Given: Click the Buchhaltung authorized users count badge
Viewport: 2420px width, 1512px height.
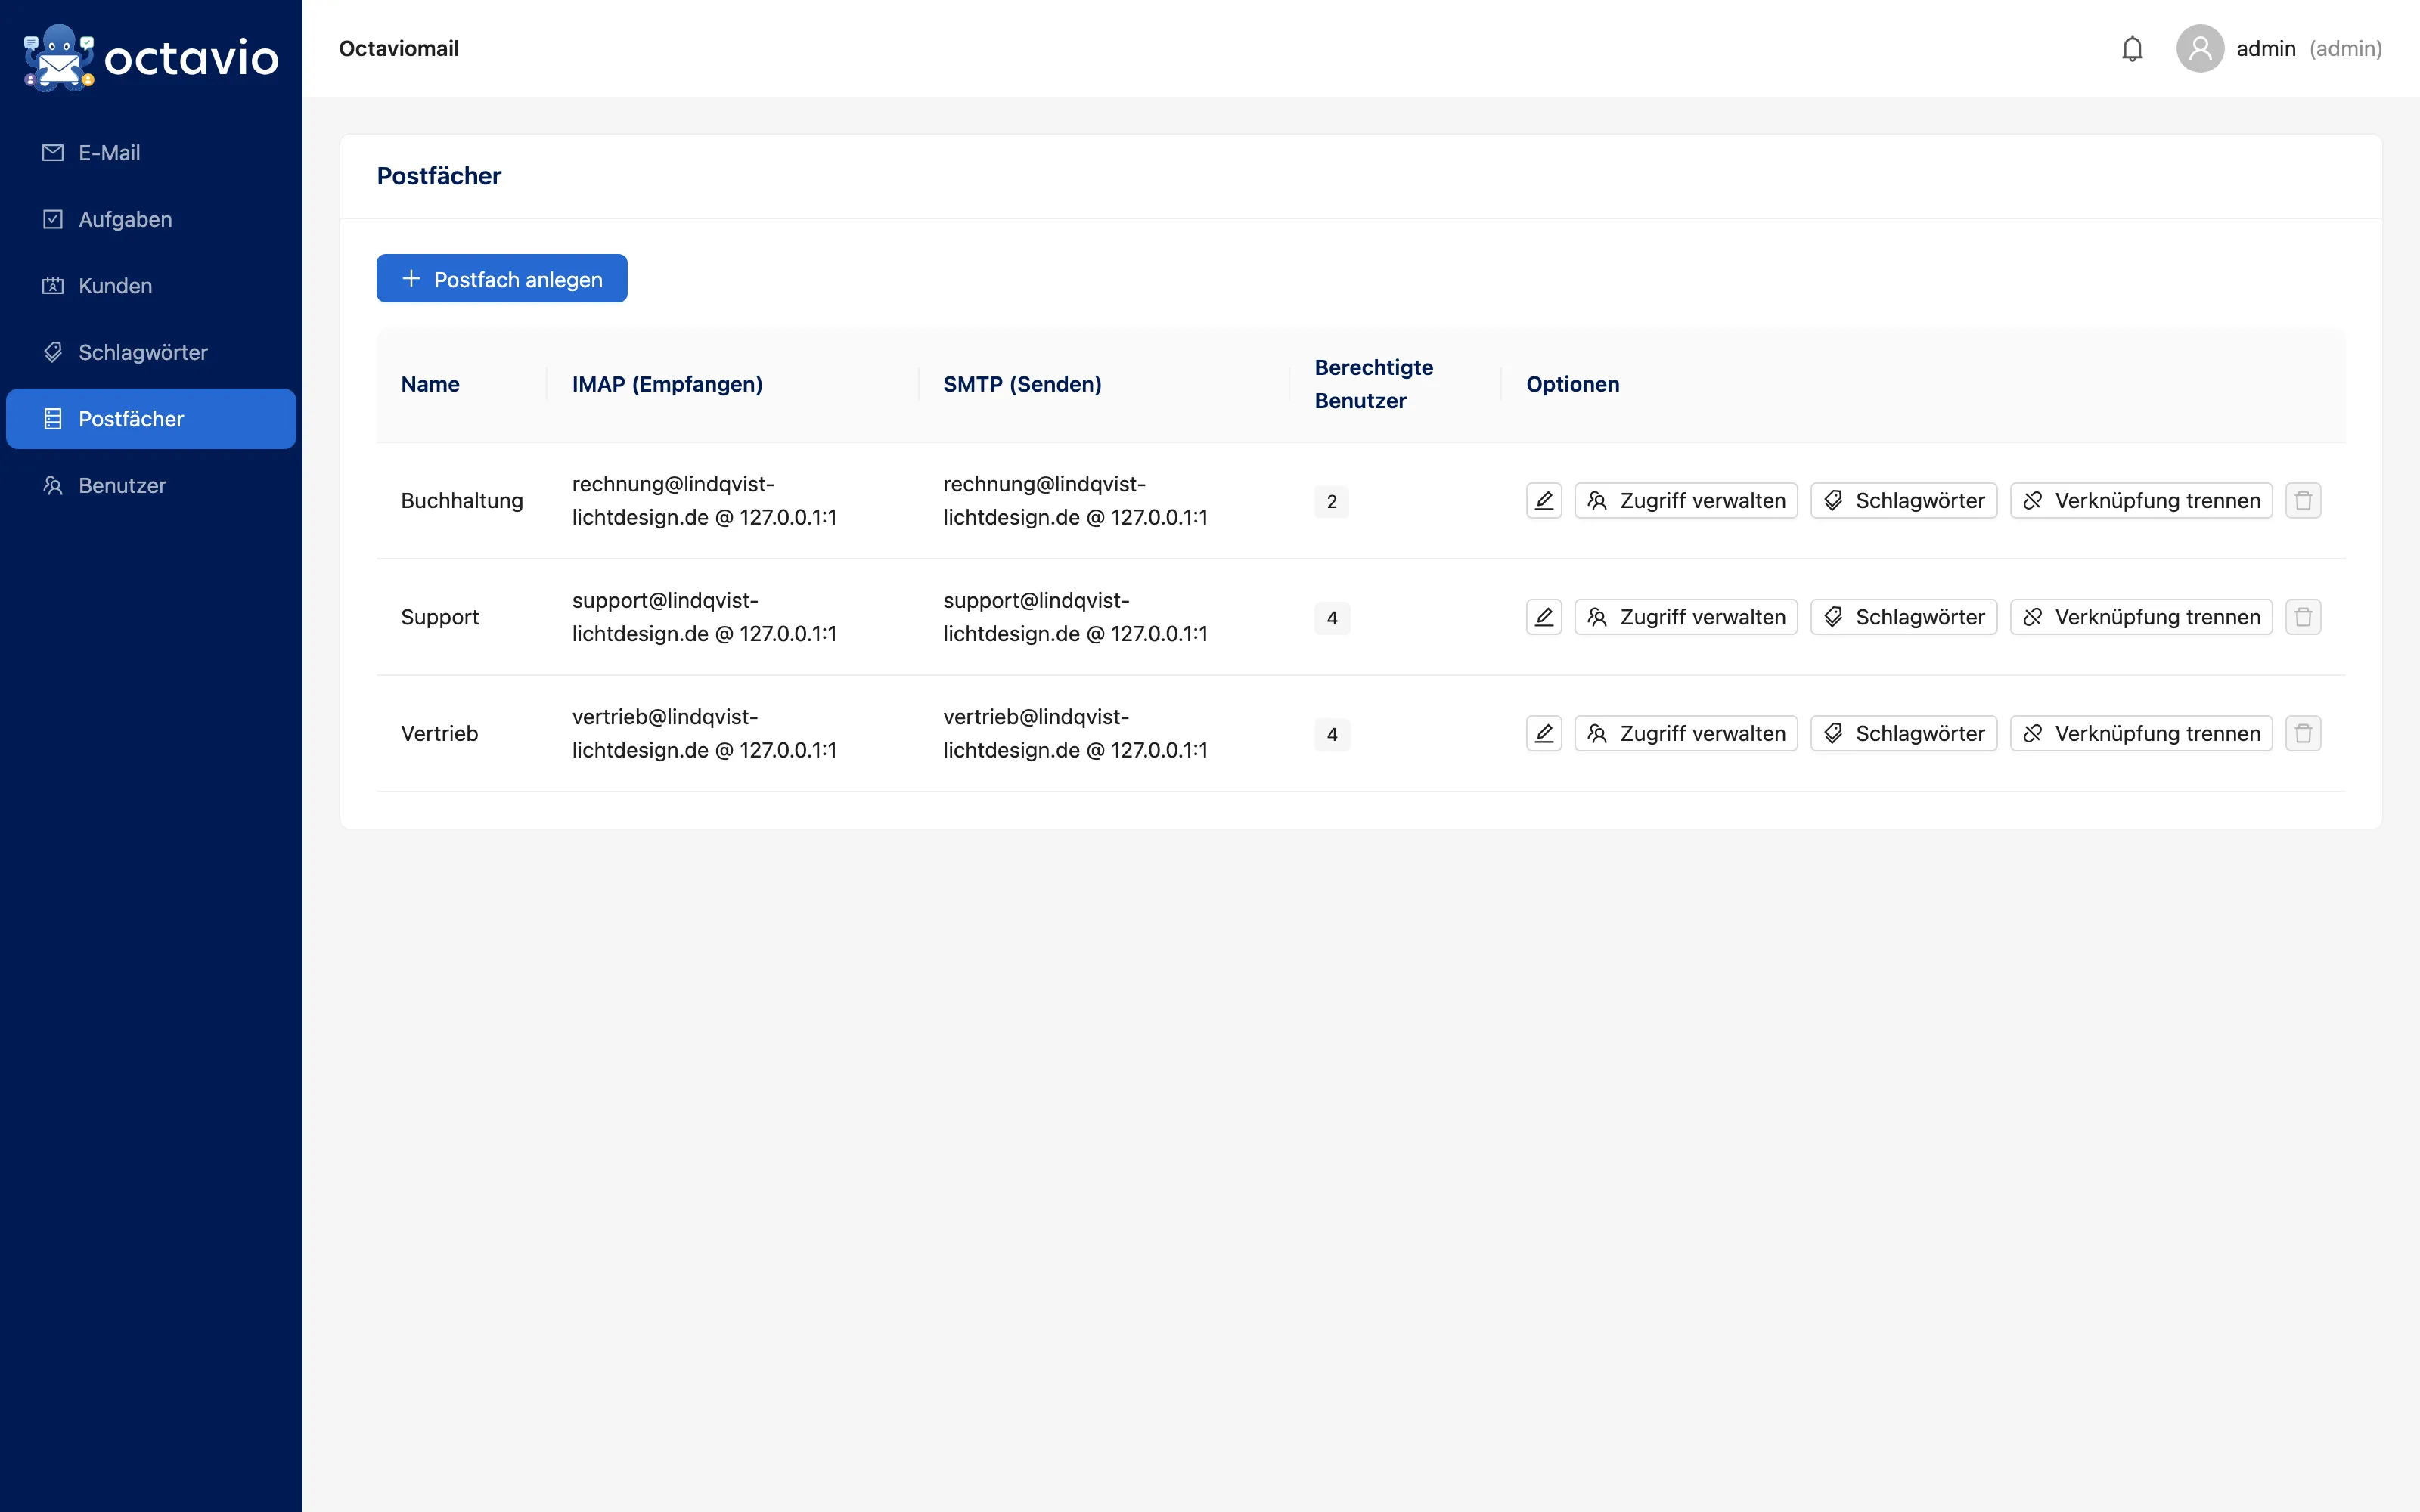Looking at the screenshot, I should [x=1331, y=501].
